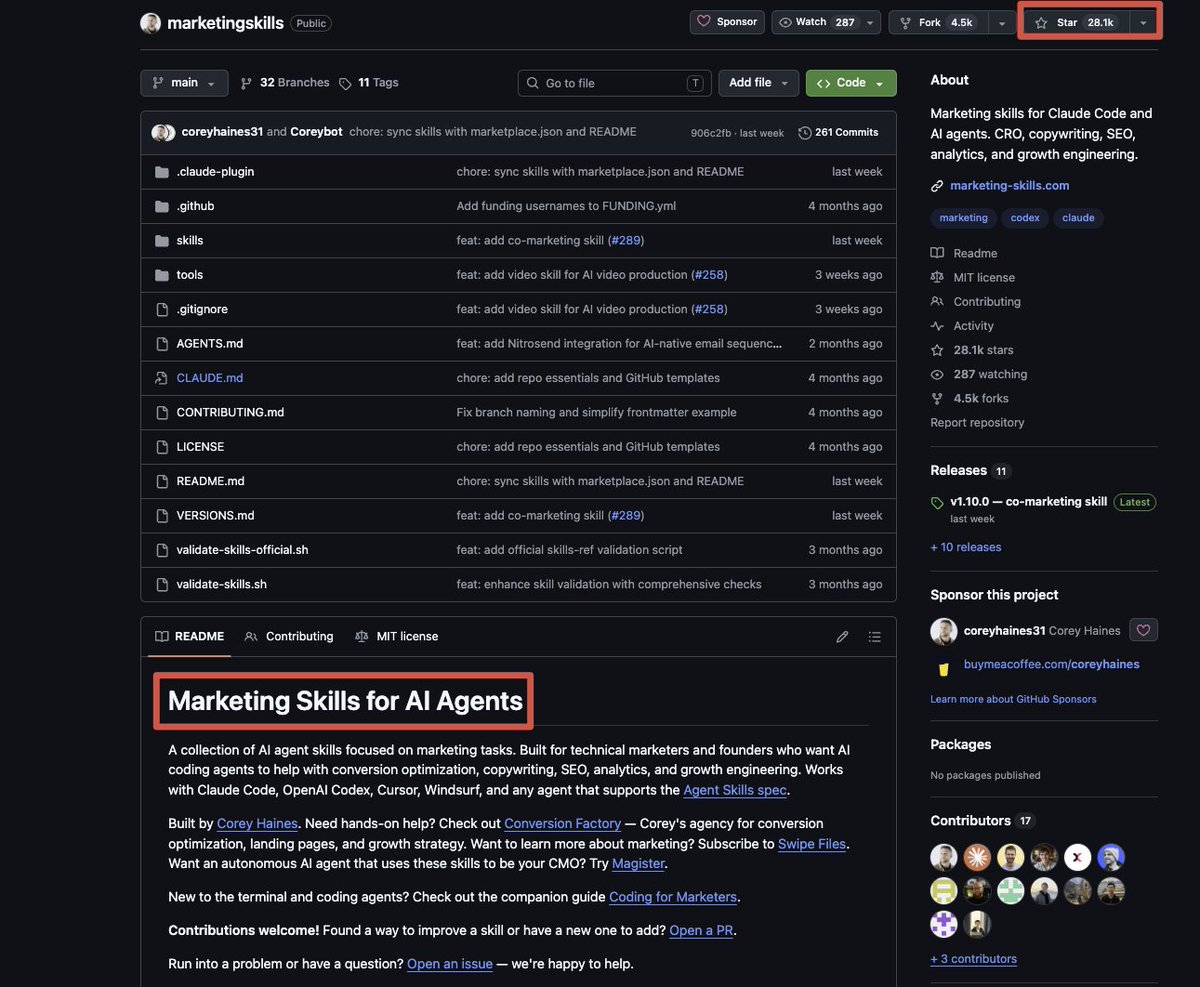Open the tools folder
The width and height of the screenshot is (1200, 987).
[190, 275]
